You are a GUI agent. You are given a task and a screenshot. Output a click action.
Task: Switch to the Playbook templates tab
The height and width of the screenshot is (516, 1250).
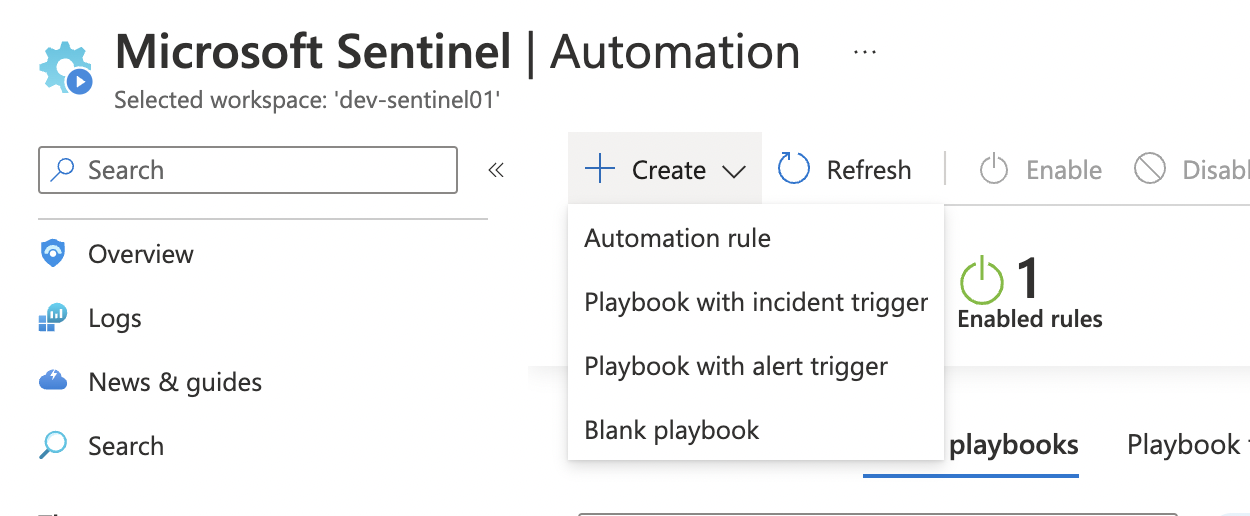pos(1188,445)
